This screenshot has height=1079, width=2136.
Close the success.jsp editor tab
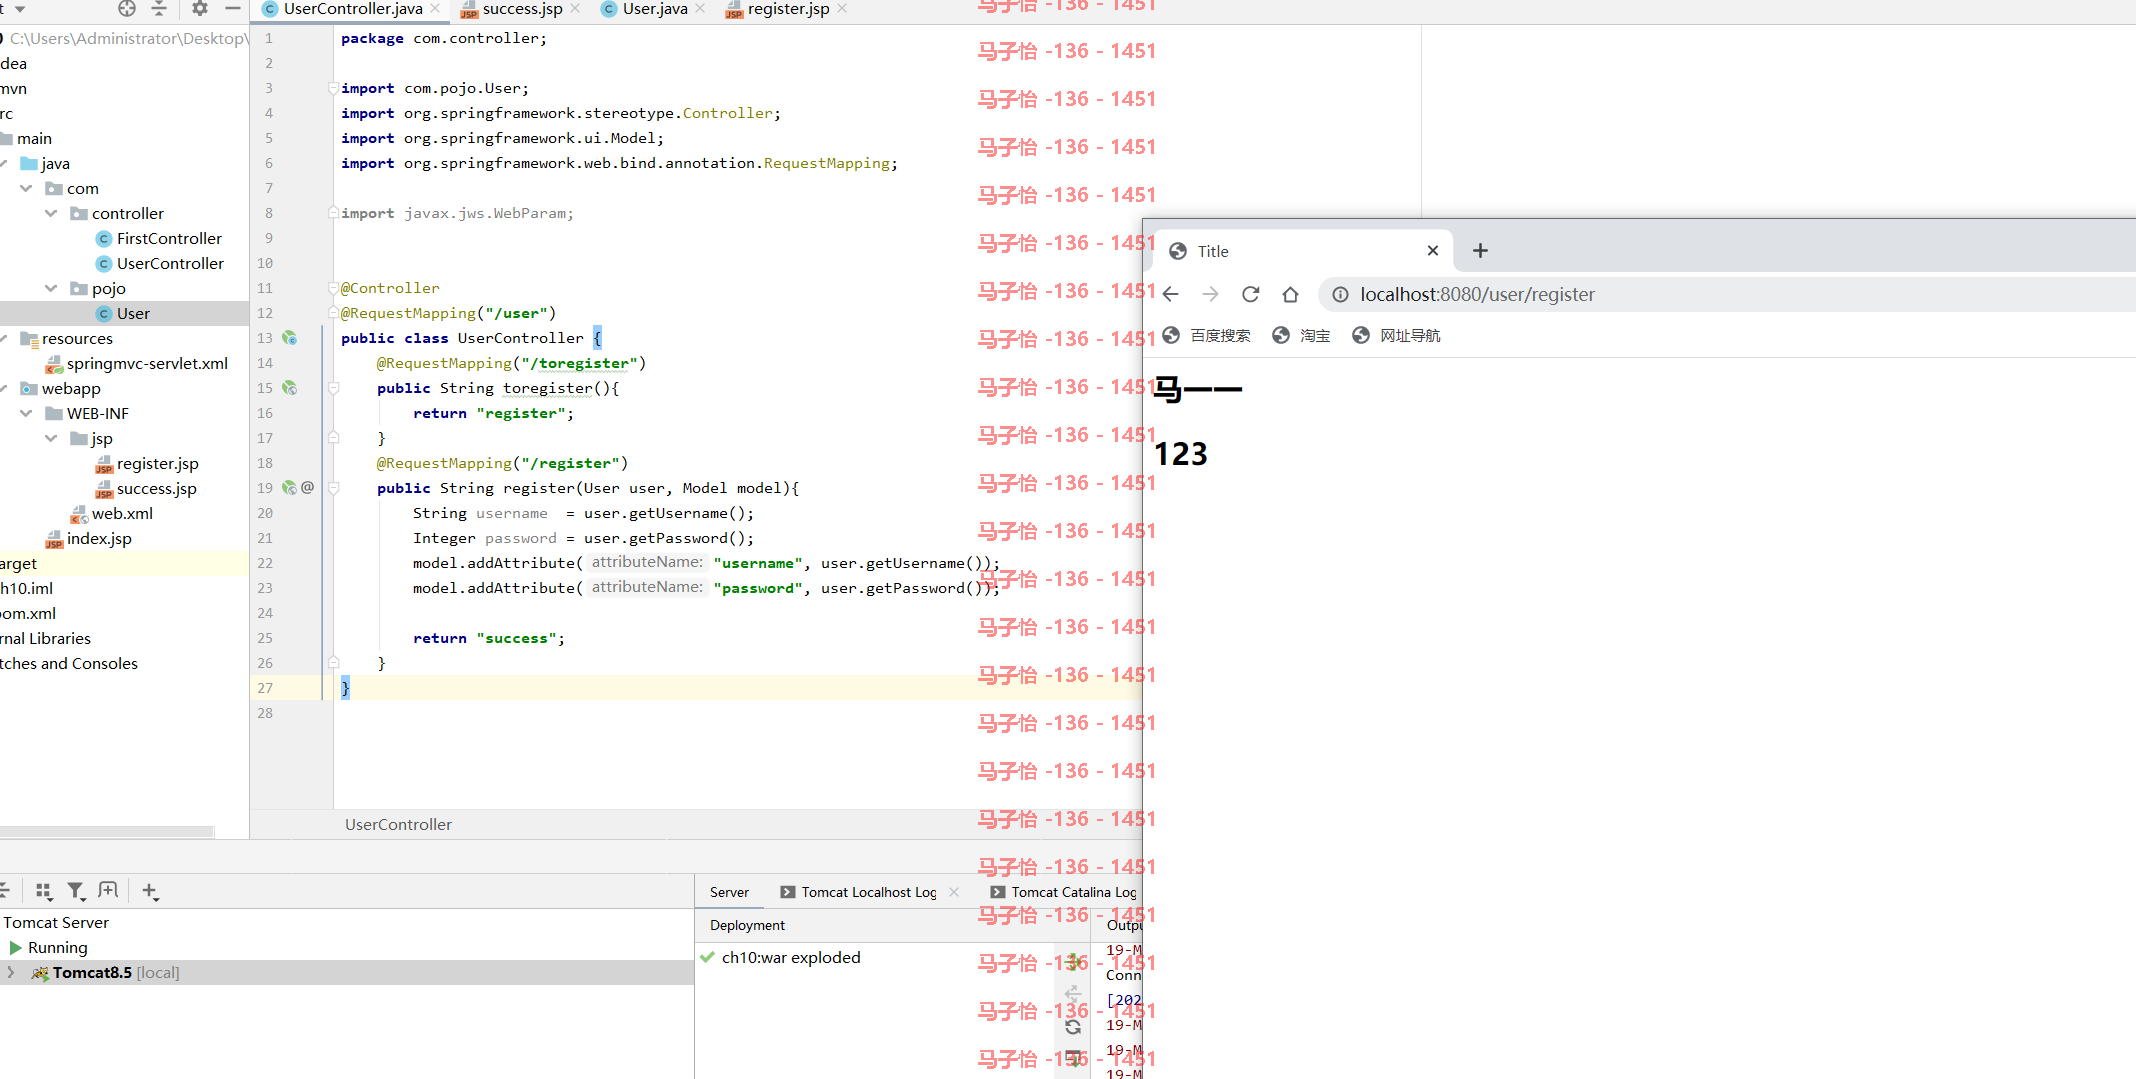[575, 9]
